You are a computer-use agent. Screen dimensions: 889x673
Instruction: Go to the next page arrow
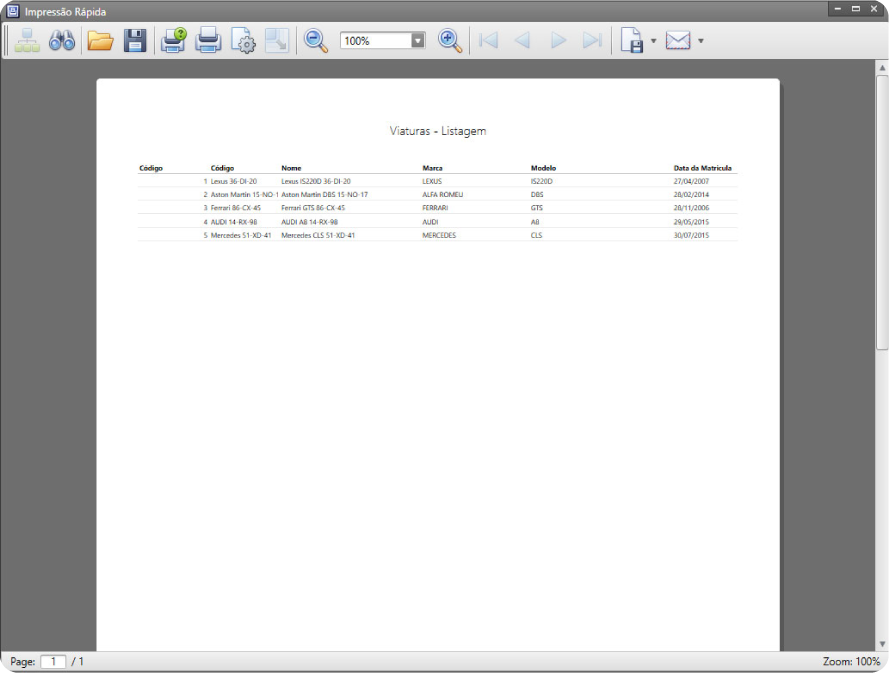pos(558,41)
